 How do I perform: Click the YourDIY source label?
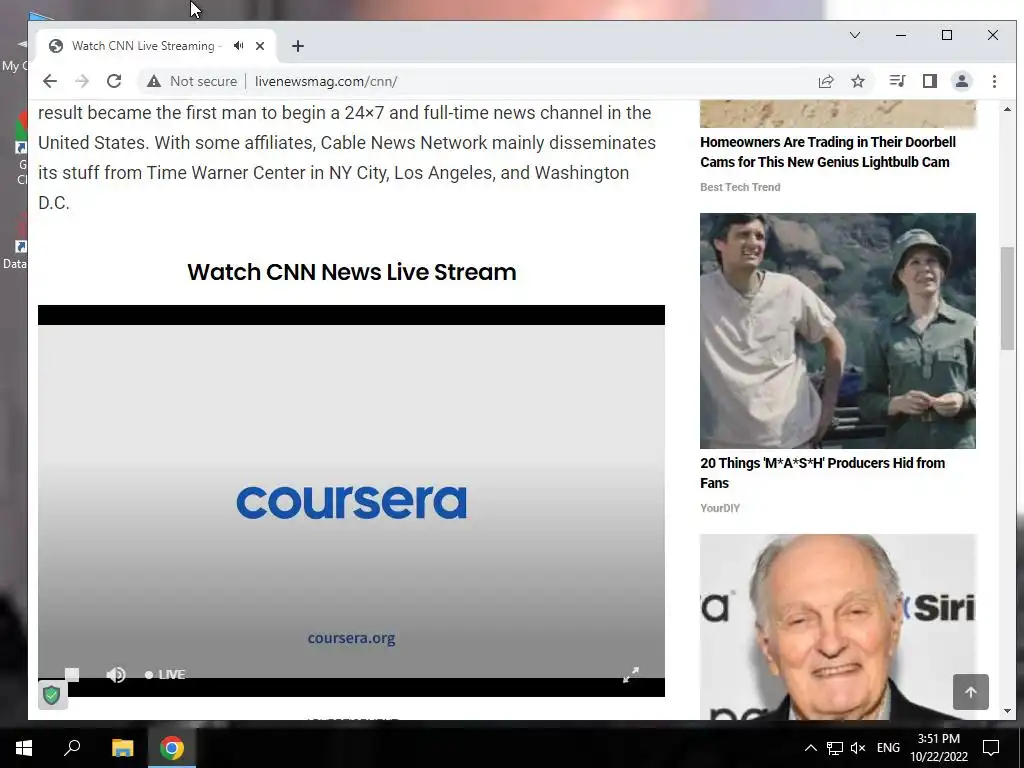tap(720, 508)
